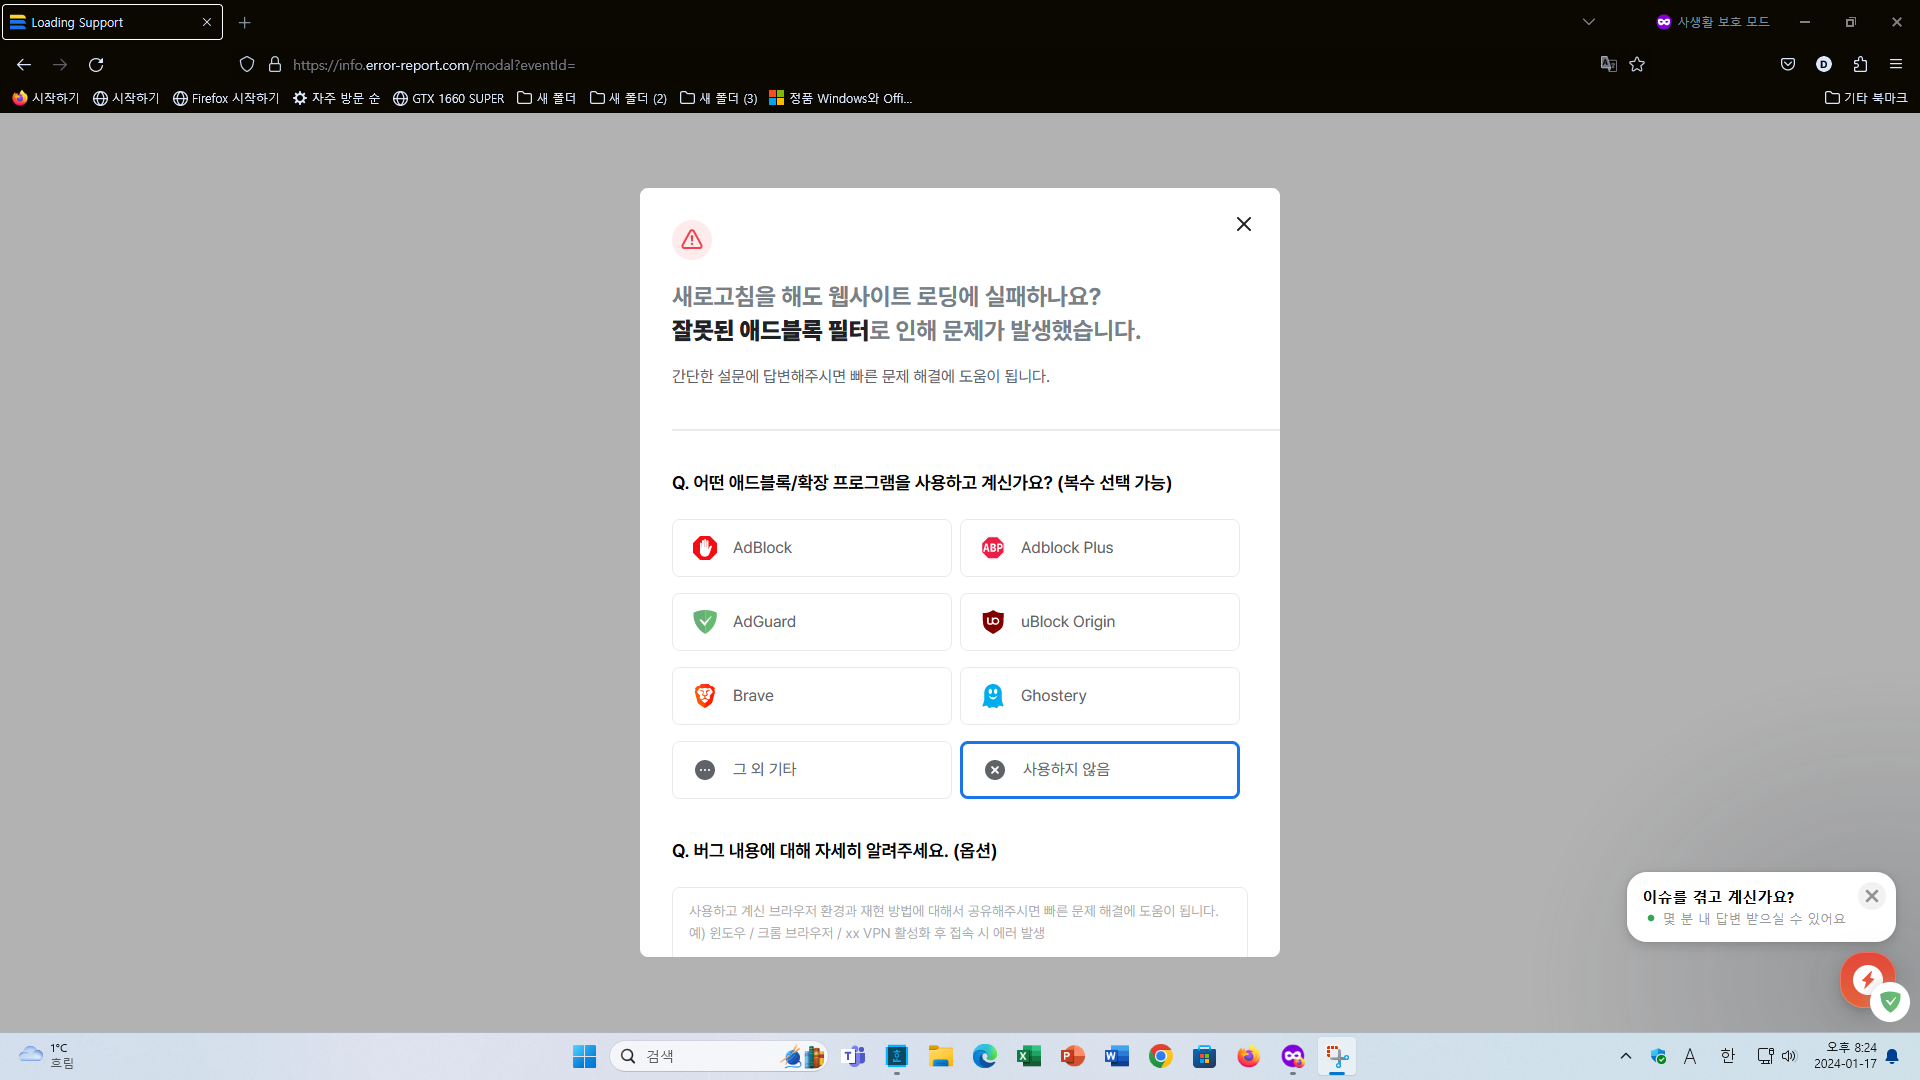Click the bug details text area
1920x1080 pixels.
point(959,922)
